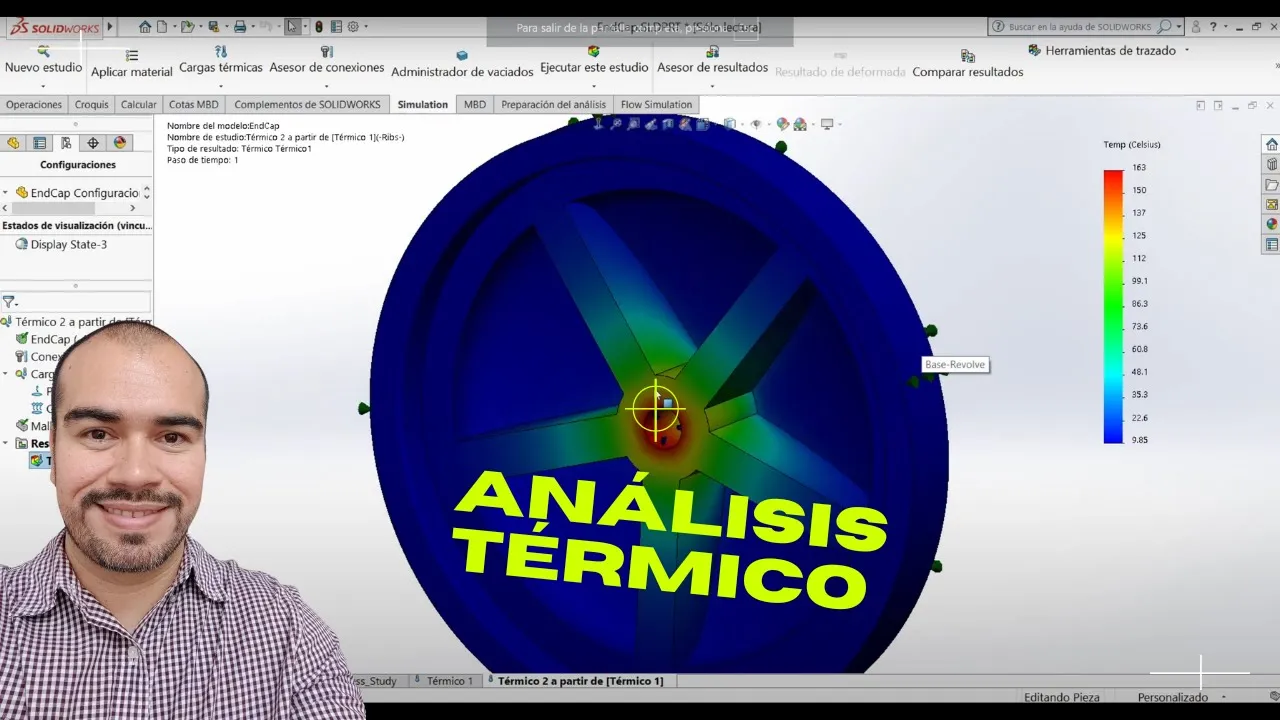The image size is (1280, 720).
Task: Activate the Select cursor tool
Action: click(x=292, y=27)
